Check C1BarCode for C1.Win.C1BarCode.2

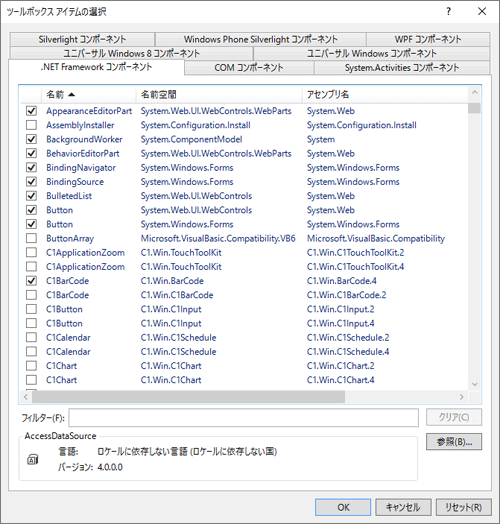[x=31, y=295]
